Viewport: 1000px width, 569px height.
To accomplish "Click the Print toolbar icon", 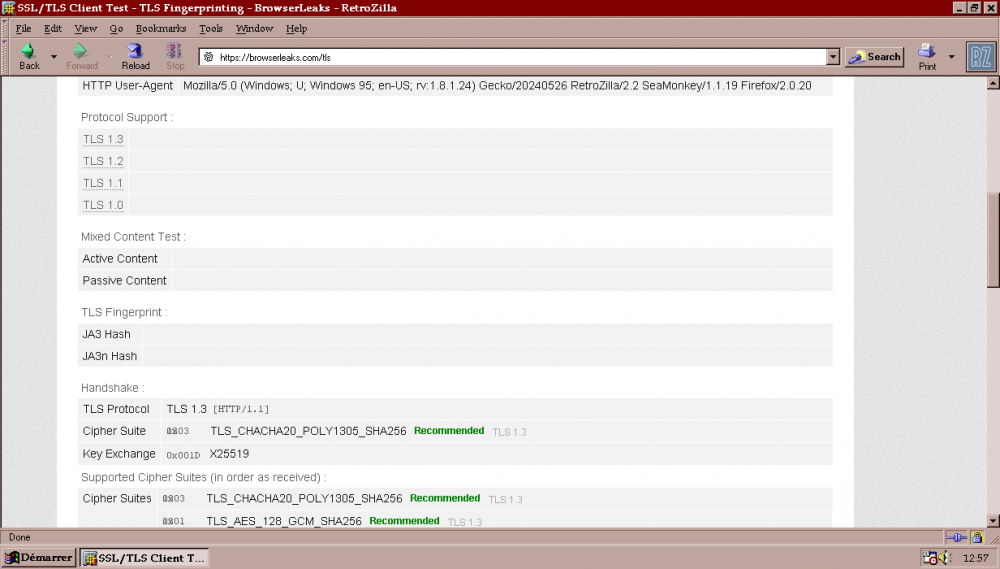I will tap(927, 56).
